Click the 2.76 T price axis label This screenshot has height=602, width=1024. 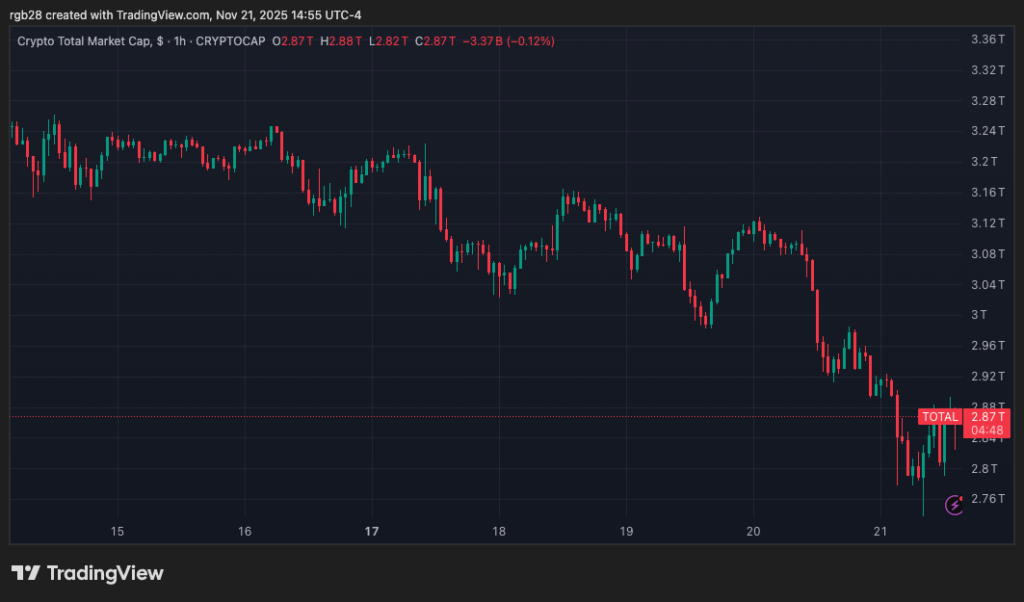point(986,499)
